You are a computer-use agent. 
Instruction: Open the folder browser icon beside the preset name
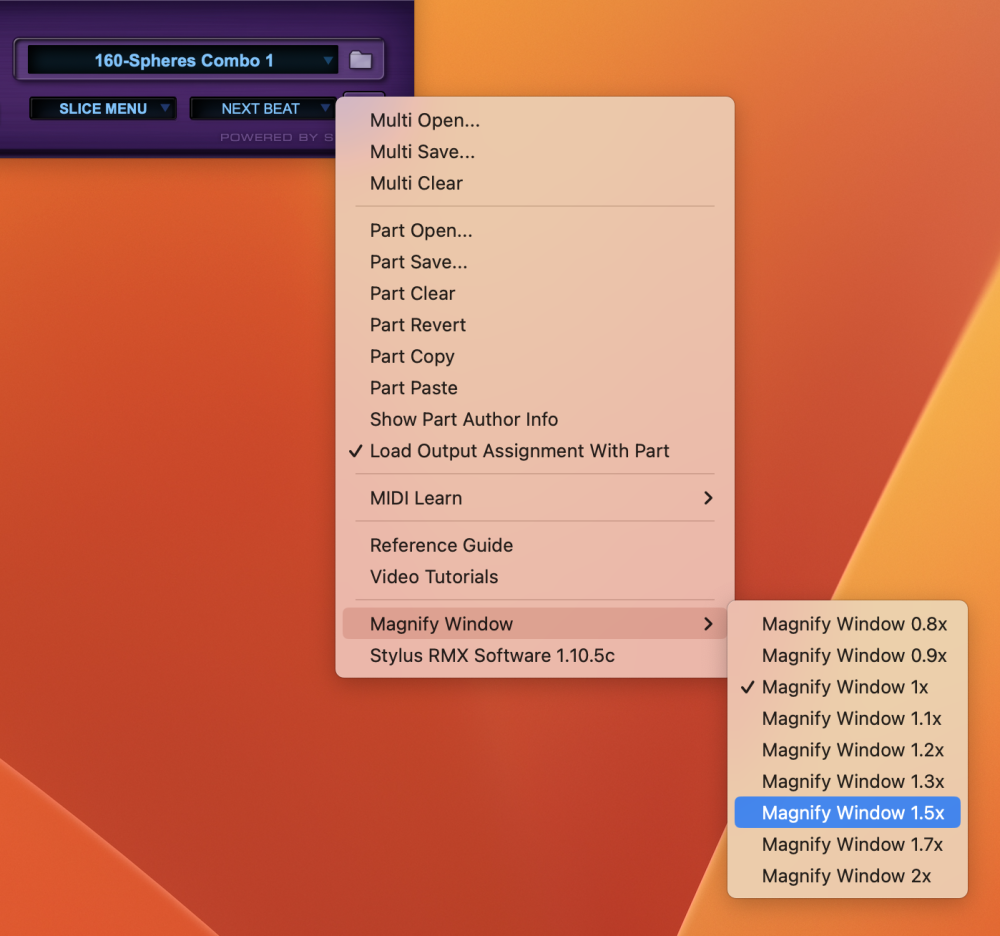pos(360,60)
